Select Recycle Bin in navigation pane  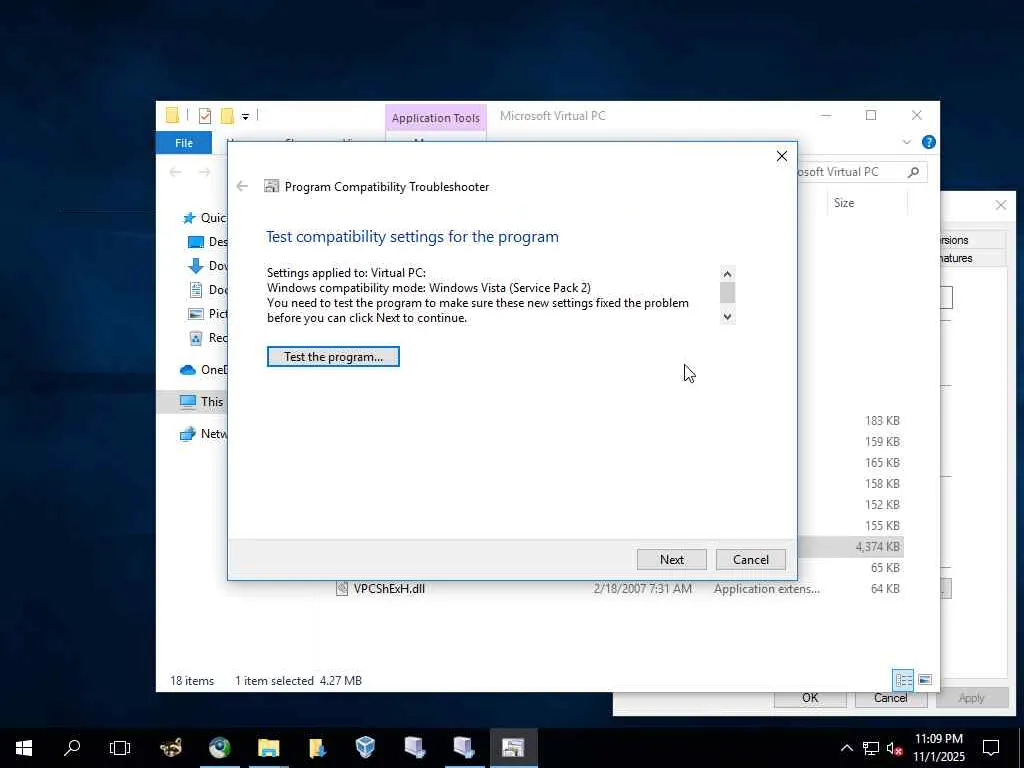pos(208,338)
